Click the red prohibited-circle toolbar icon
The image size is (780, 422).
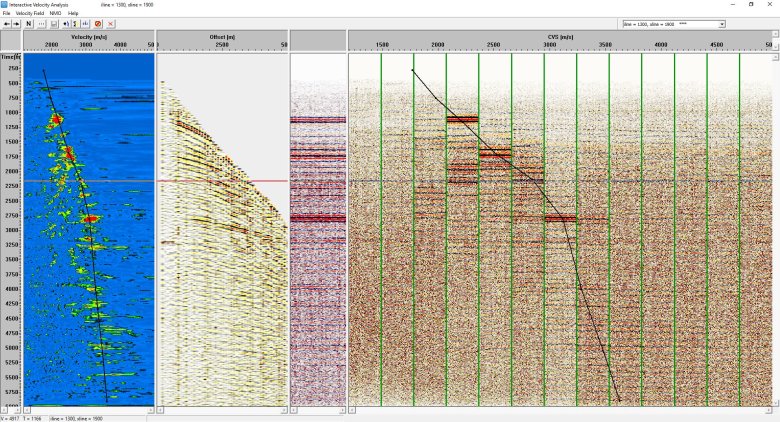[98, 23]
